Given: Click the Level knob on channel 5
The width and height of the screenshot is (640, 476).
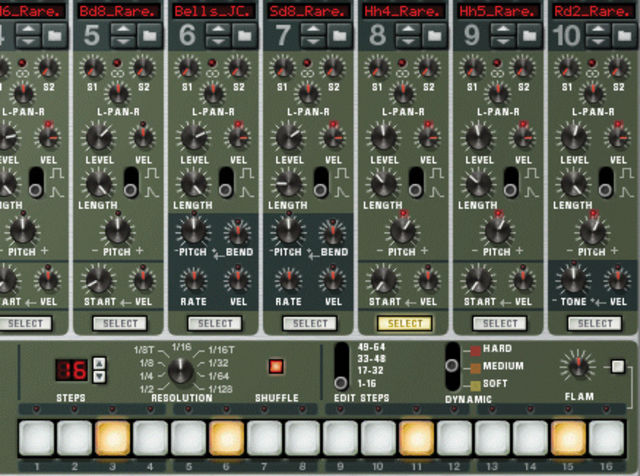Looking at the screenshot, I should pyautogui.click(x=99, y=138).
